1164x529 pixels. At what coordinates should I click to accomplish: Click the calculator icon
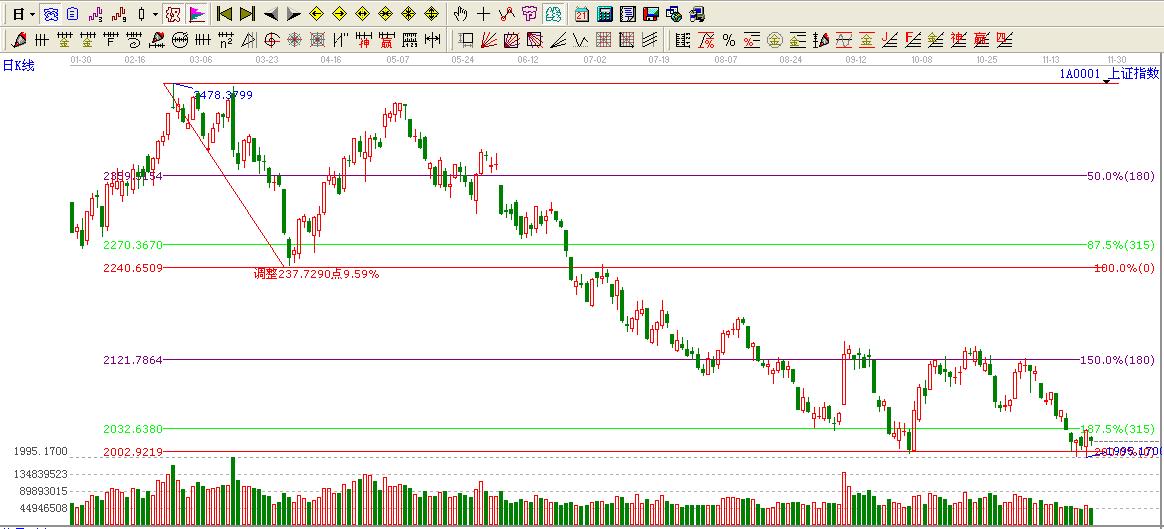click(x=605, y=14)
